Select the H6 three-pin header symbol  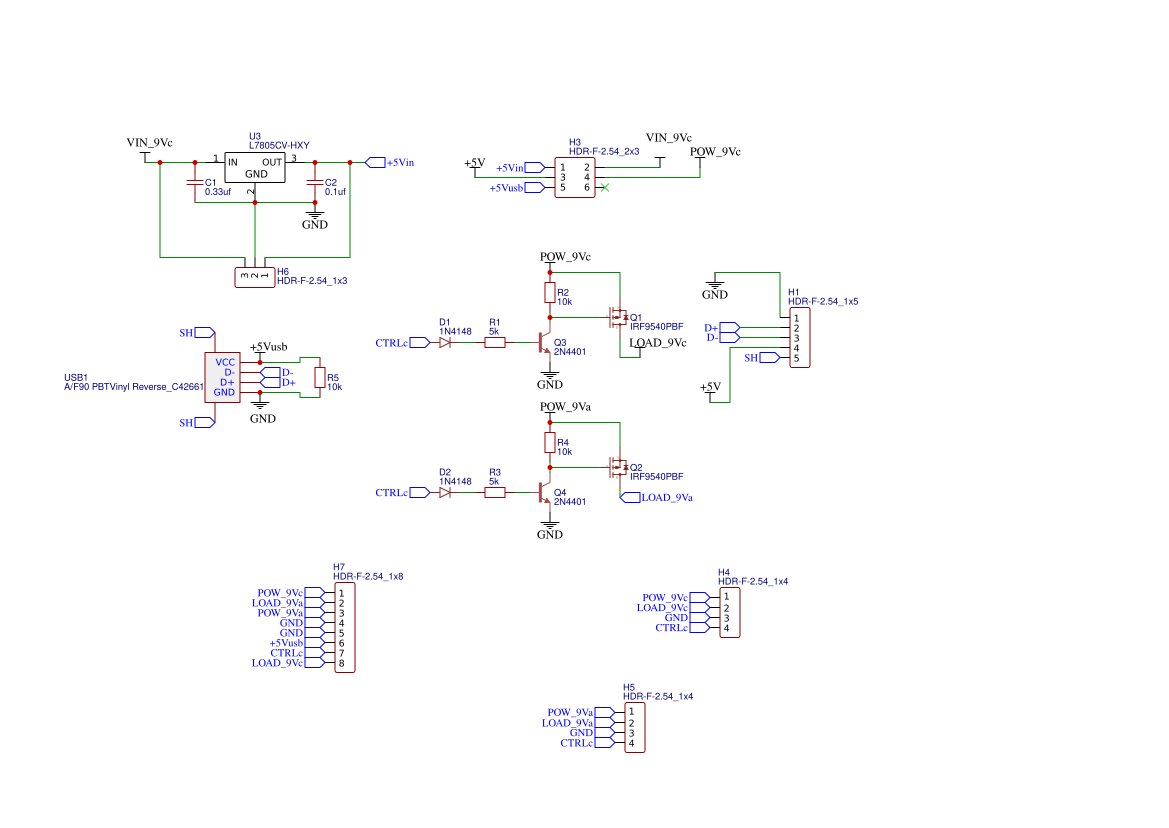click(253, 277)
